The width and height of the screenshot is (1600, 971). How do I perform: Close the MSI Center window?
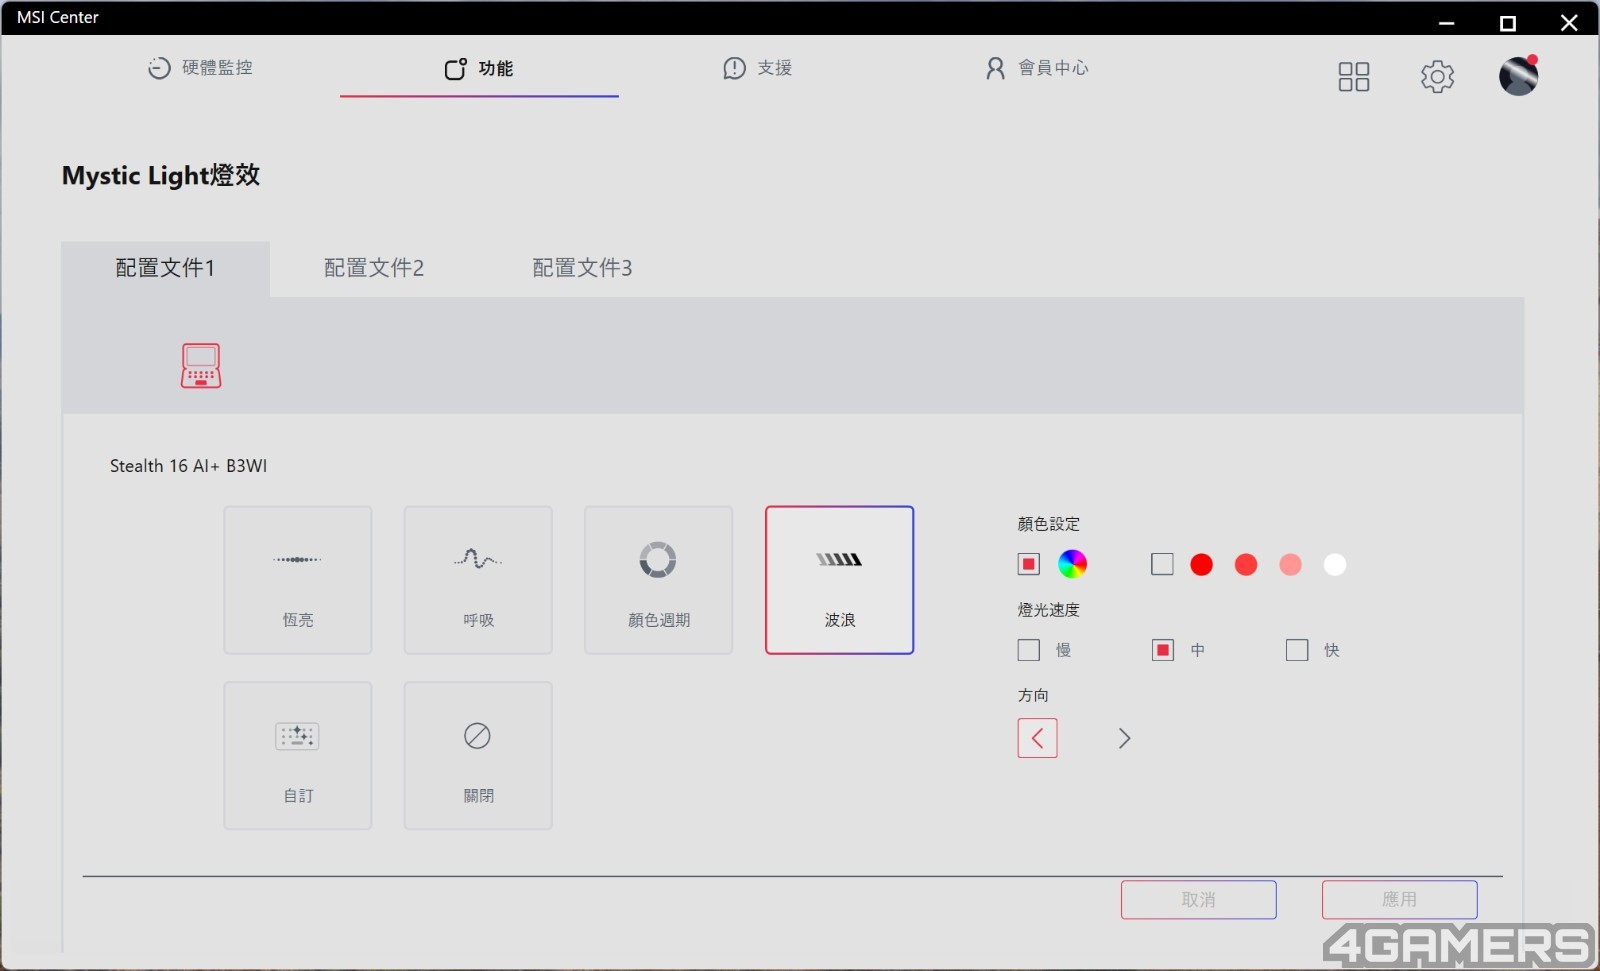click(1569, 22)
